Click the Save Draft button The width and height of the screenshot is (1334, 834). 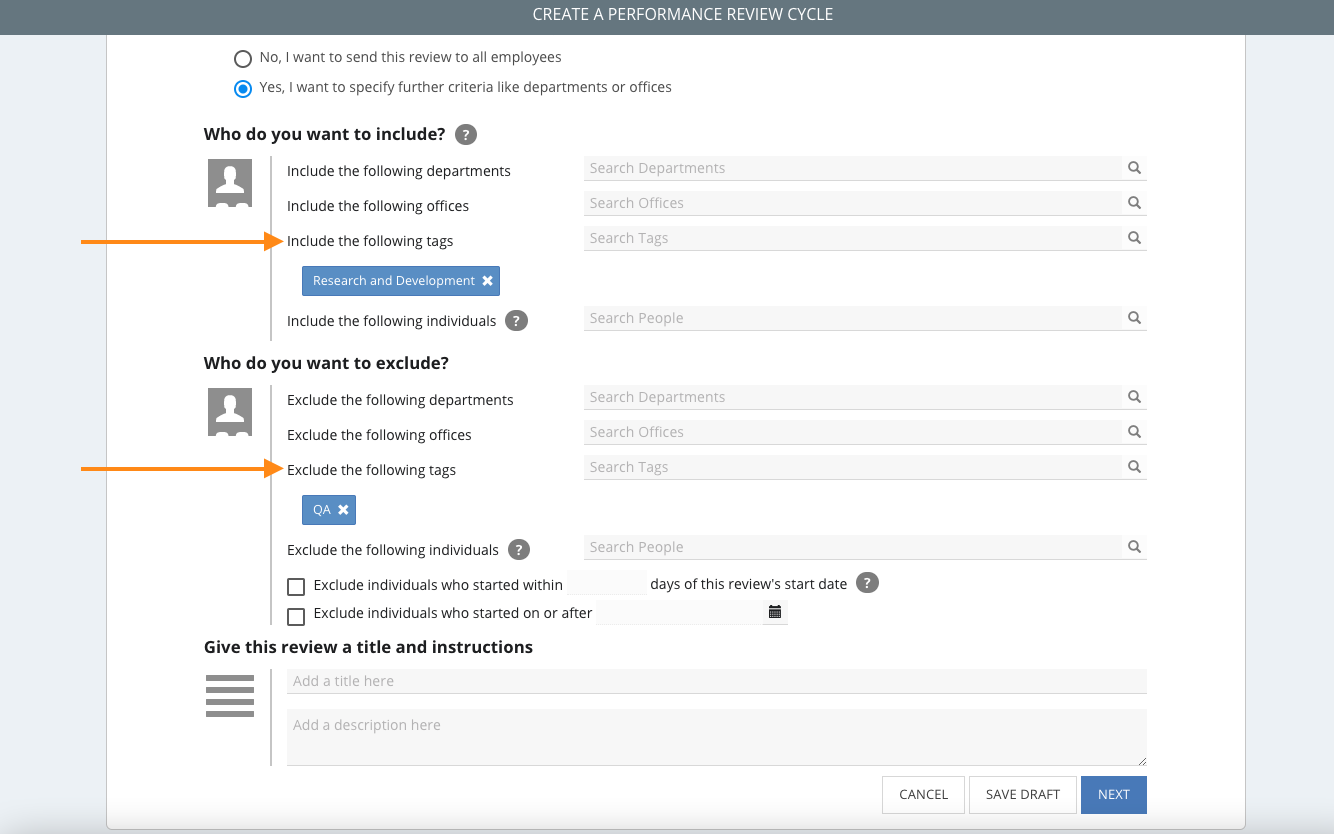coord(1022,795)
